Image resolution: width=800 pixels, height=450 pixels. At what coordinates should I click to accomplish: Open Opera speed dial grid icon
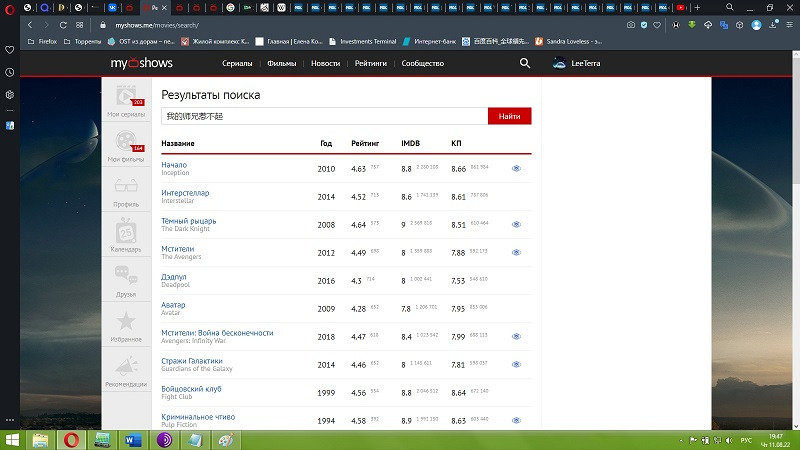[80, 25]
